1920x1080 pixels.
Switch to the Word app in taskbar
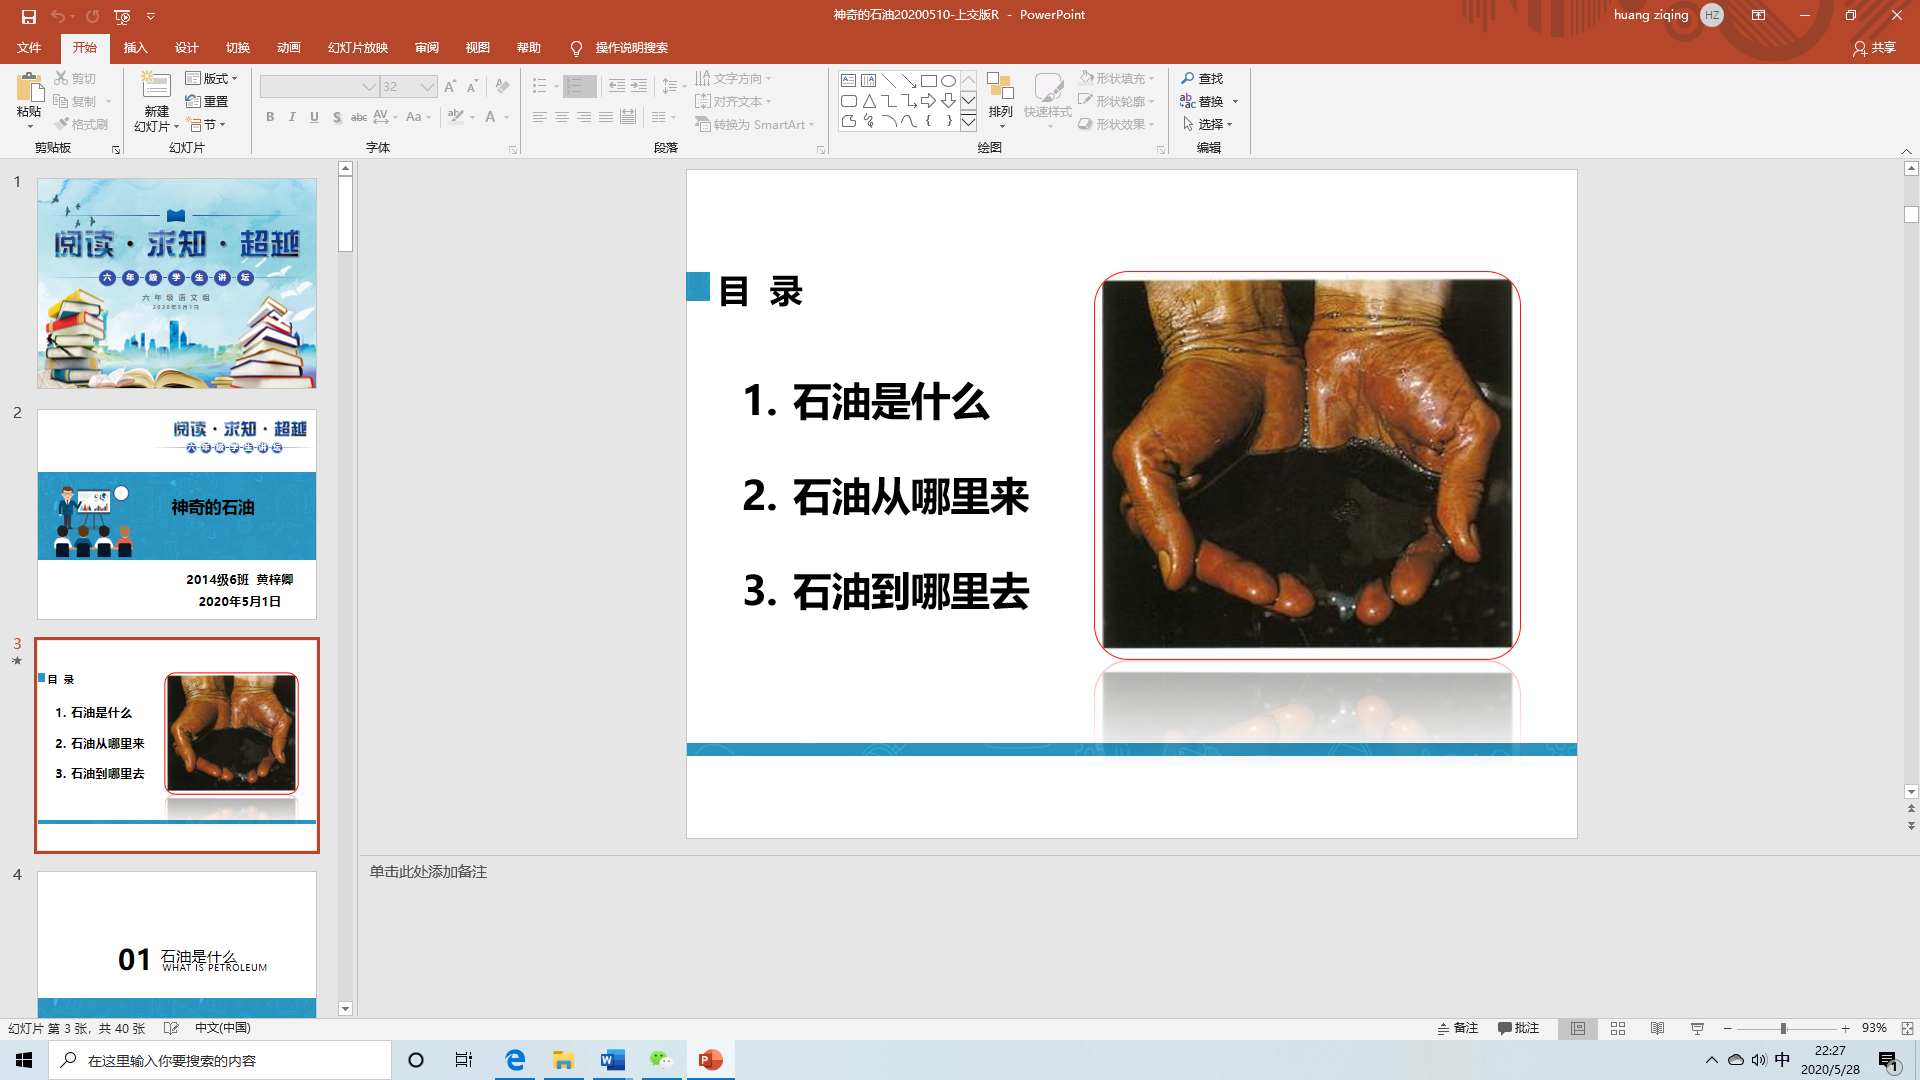pyautogui.click(x=612, y=1060)
